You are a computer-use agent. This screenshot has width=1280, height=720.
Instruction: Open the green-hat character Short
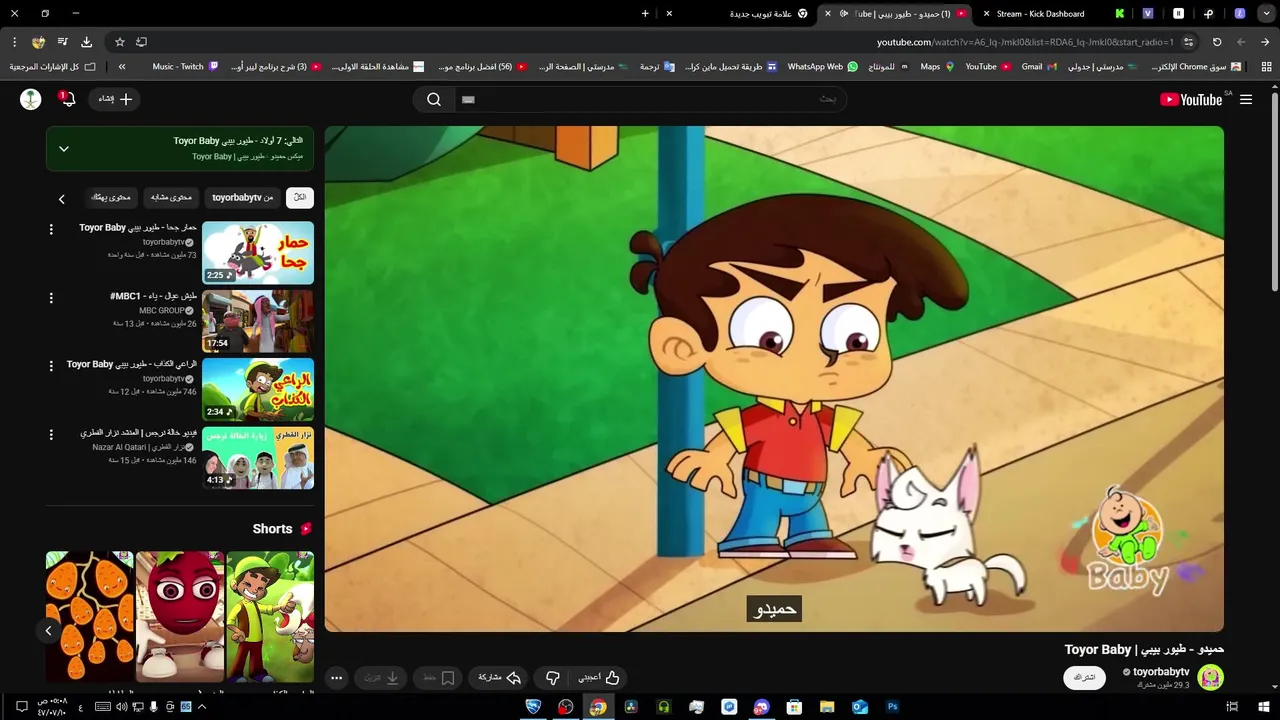270,616
